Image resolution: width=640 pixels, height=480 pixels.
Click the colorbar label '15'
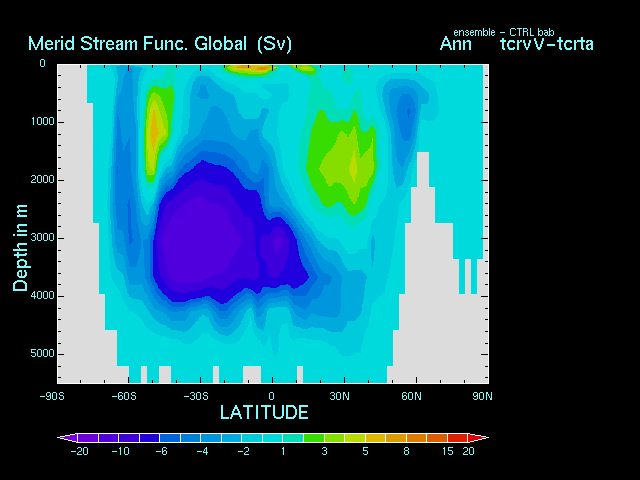tap(447, 451)
